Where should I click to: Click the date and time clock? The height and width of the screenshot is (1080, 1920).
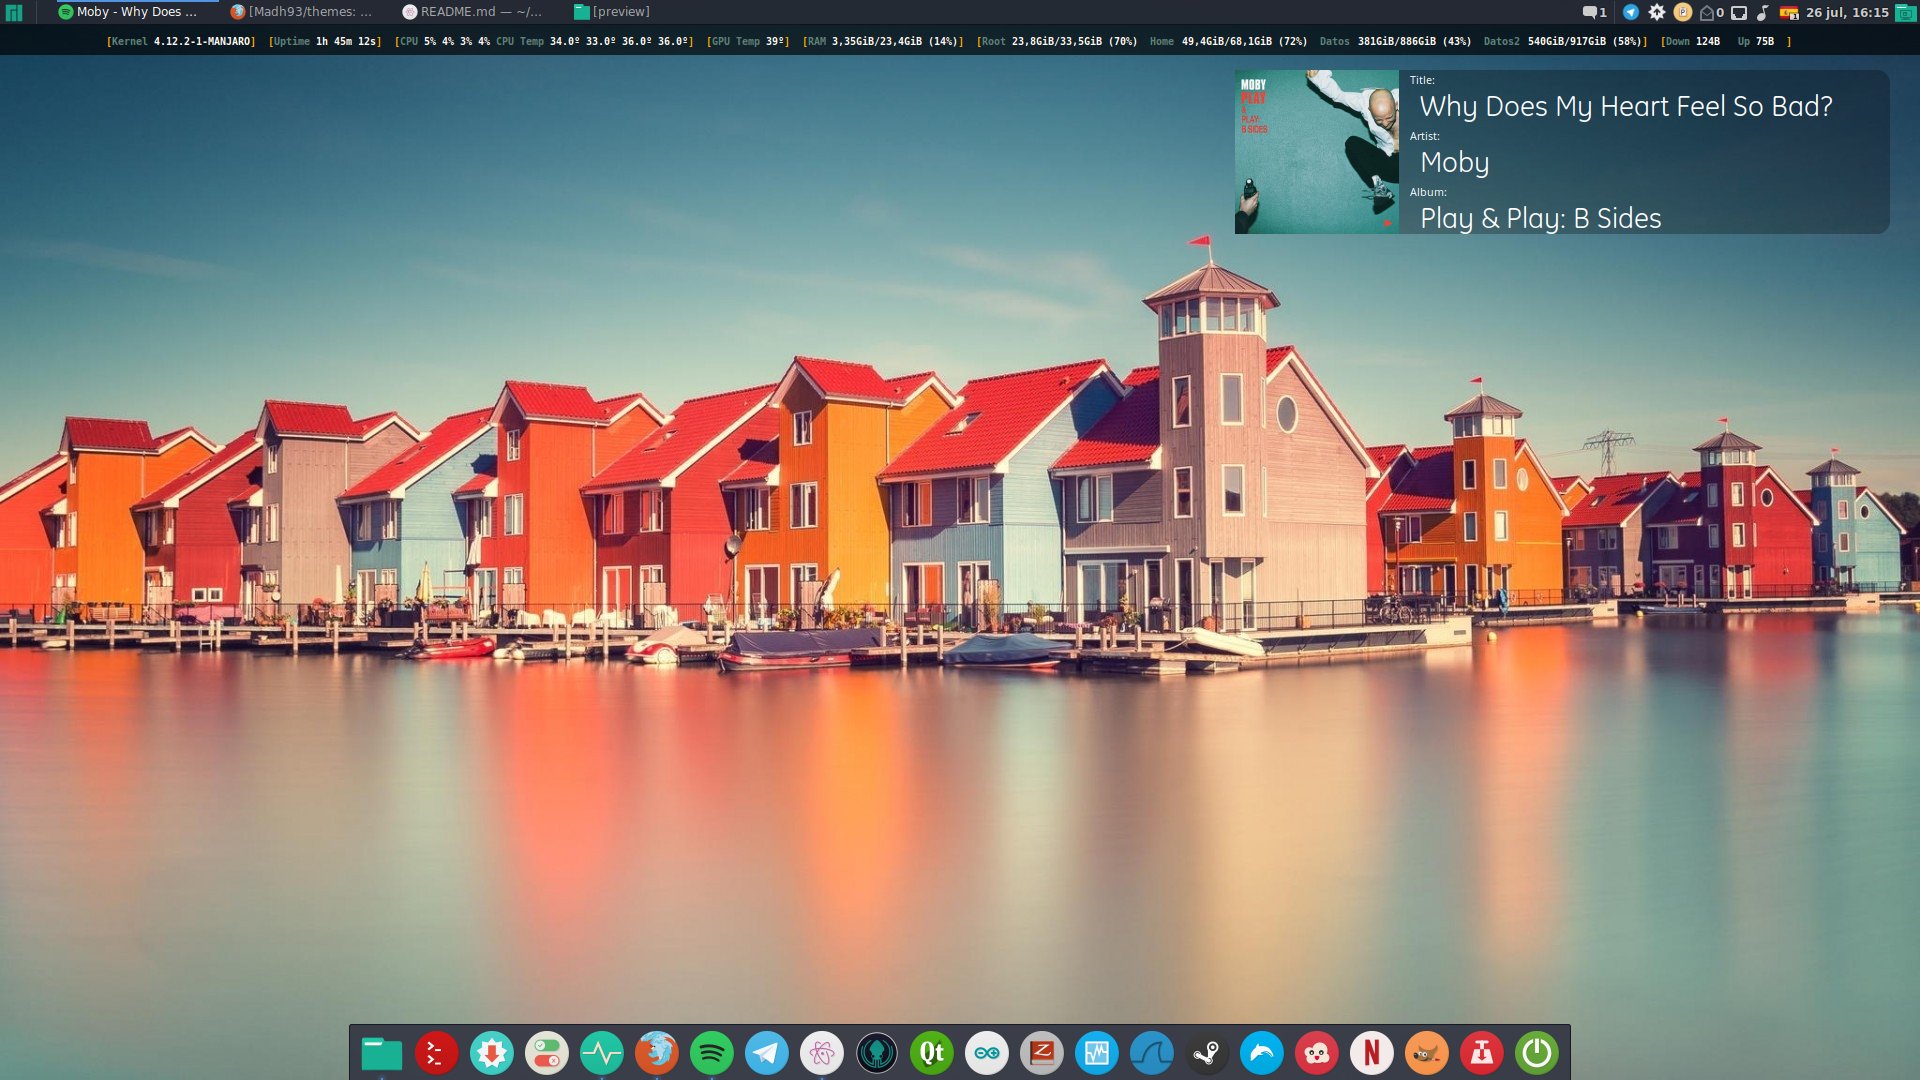pyautogui.click(x=1847, y=13)
